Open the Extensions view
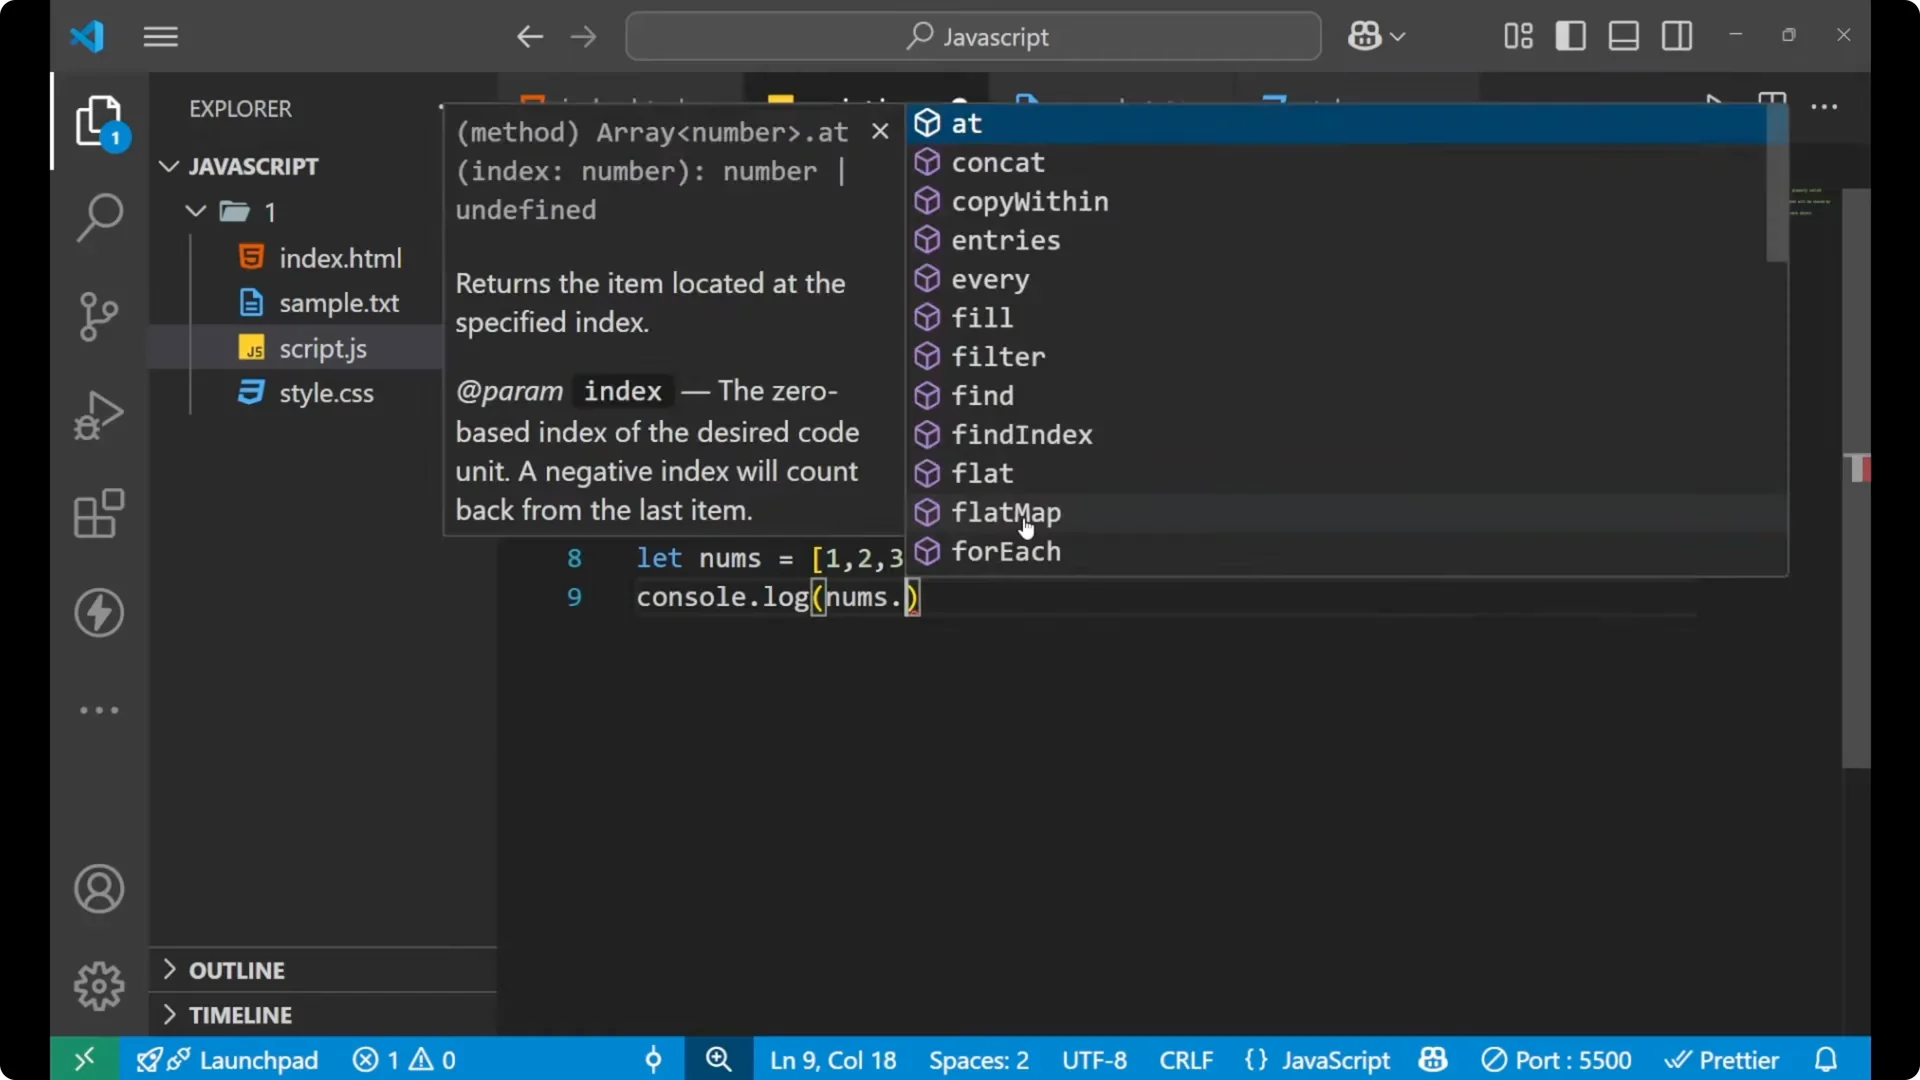Viewport: 1920px width, 1080px height. tap(98, 514)
